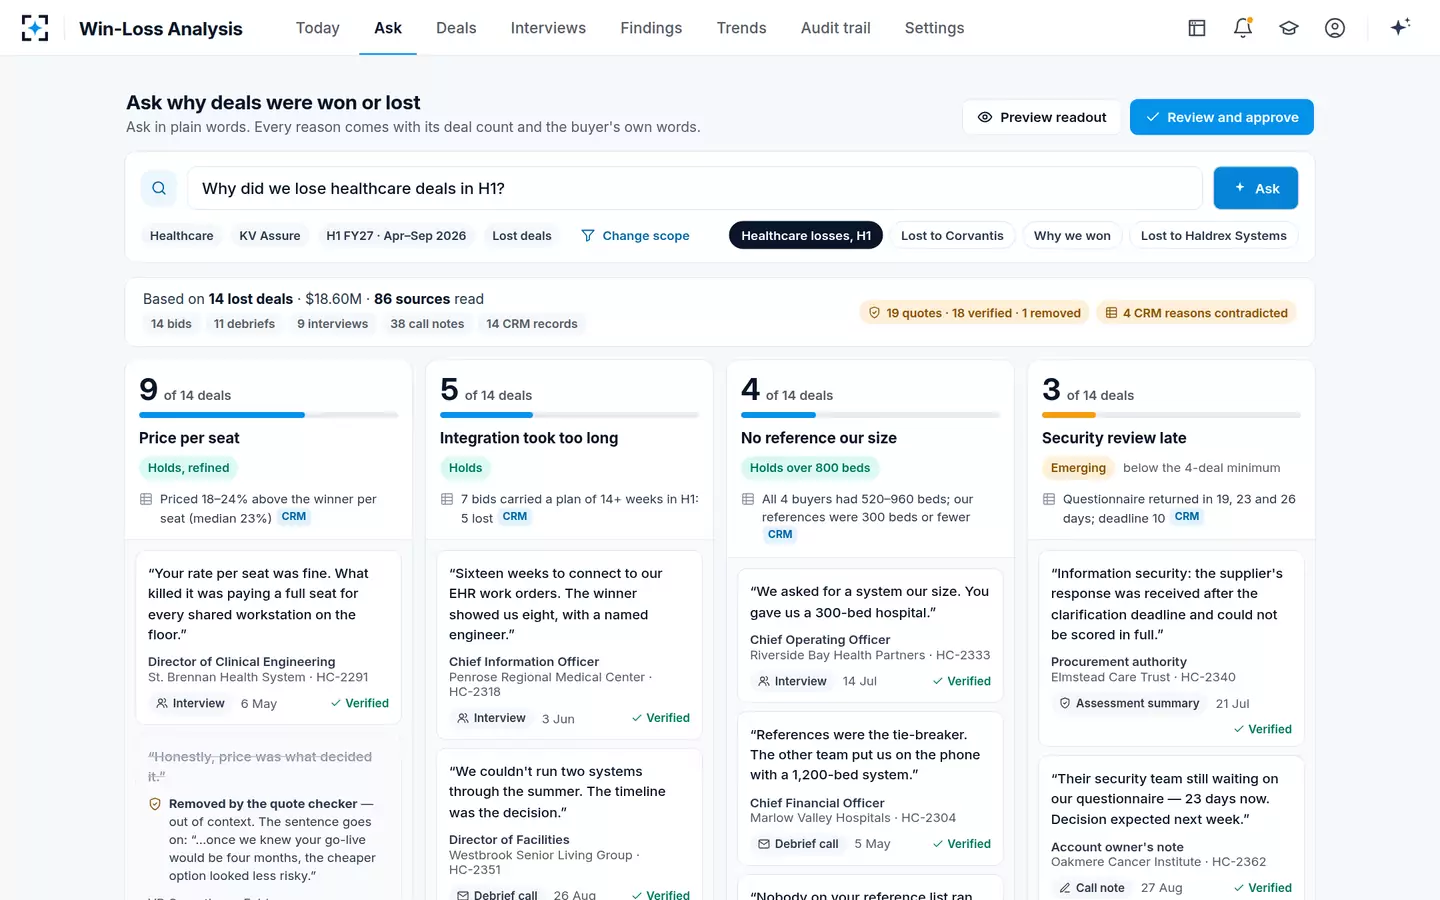Screen dimensions: 1440x900
Task: Click the shield icon next to Removed by quote checker
Action: click(x=155, y=804)
